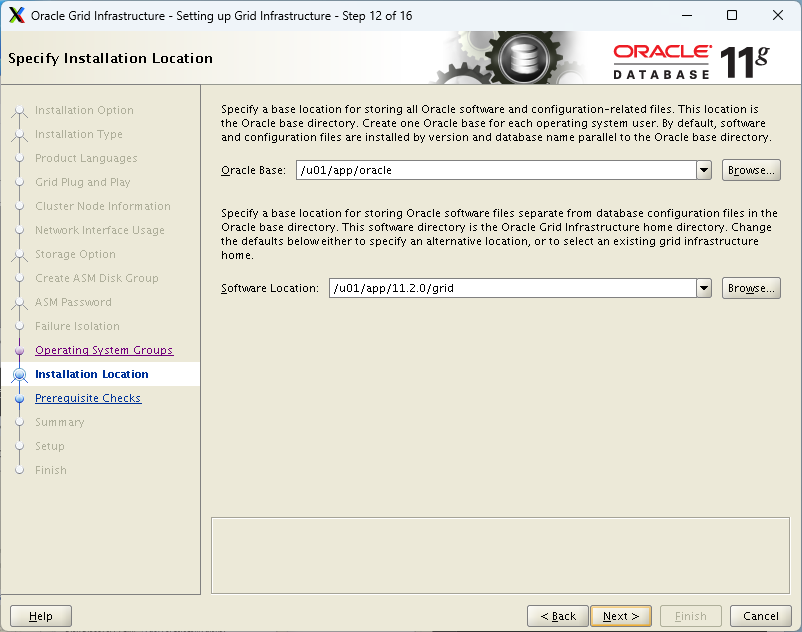Close the Oracle Grid Infrastructure window
The height and width of the screenshot is (632, 802).
(777, 15)
